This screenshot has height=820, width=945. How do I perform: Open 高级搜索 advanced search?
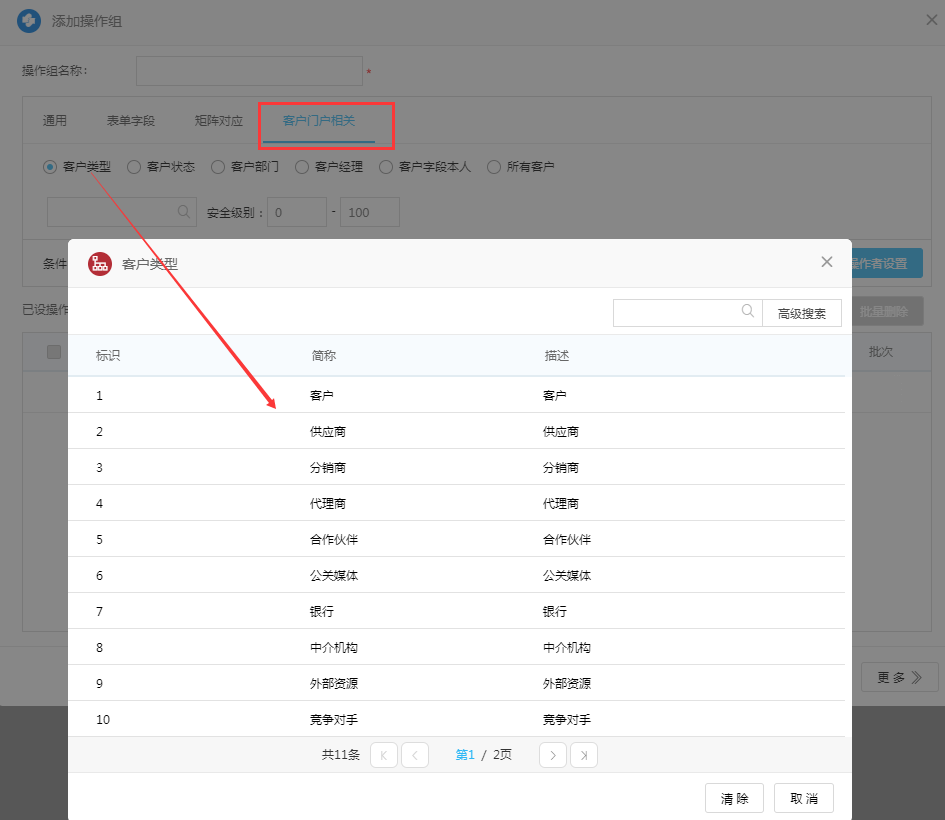(801, 313)
